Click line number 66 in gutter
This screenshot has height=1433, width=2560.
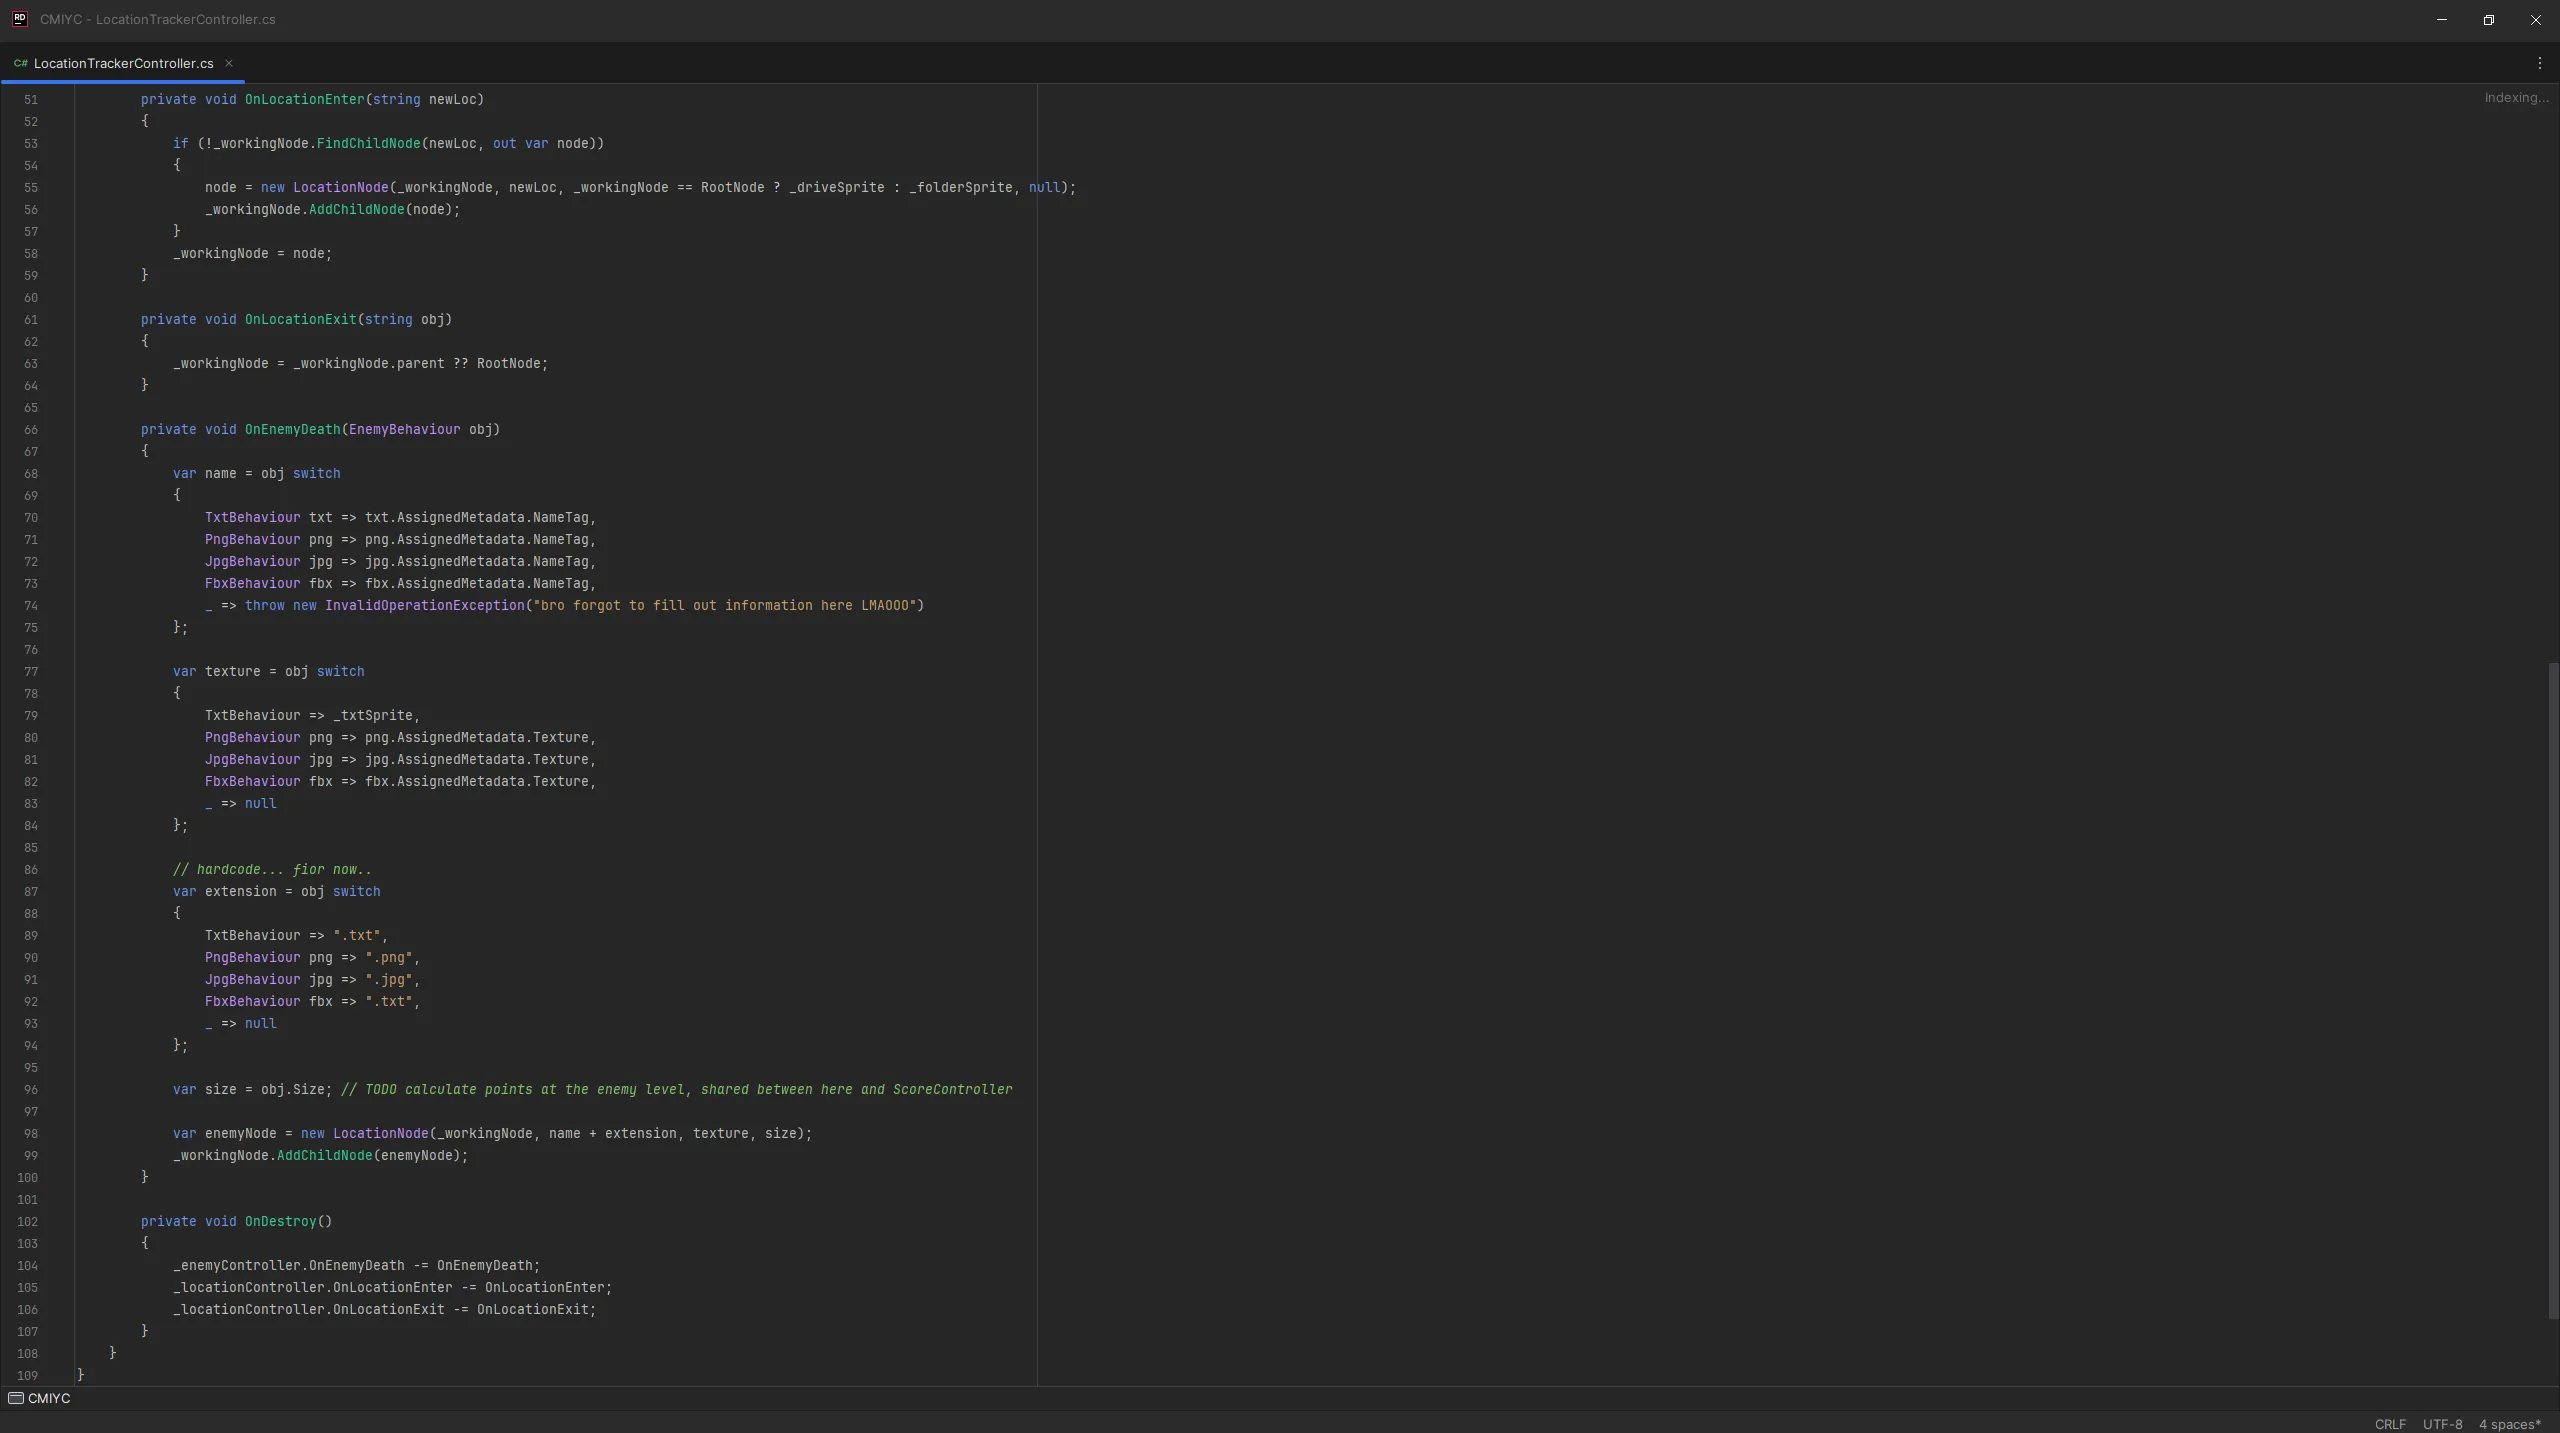pos(31,430)
